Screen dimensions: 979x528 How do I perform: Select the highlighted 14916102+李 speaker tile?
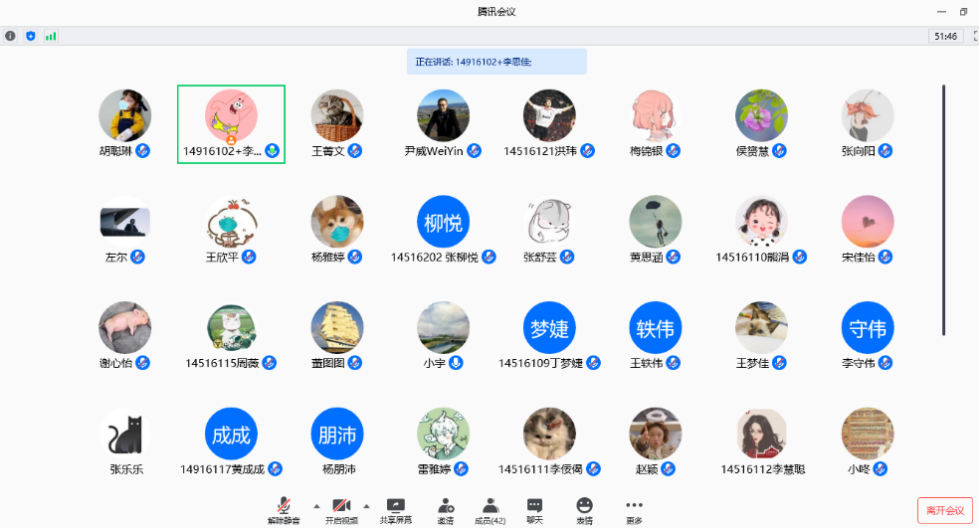point(231,124)
